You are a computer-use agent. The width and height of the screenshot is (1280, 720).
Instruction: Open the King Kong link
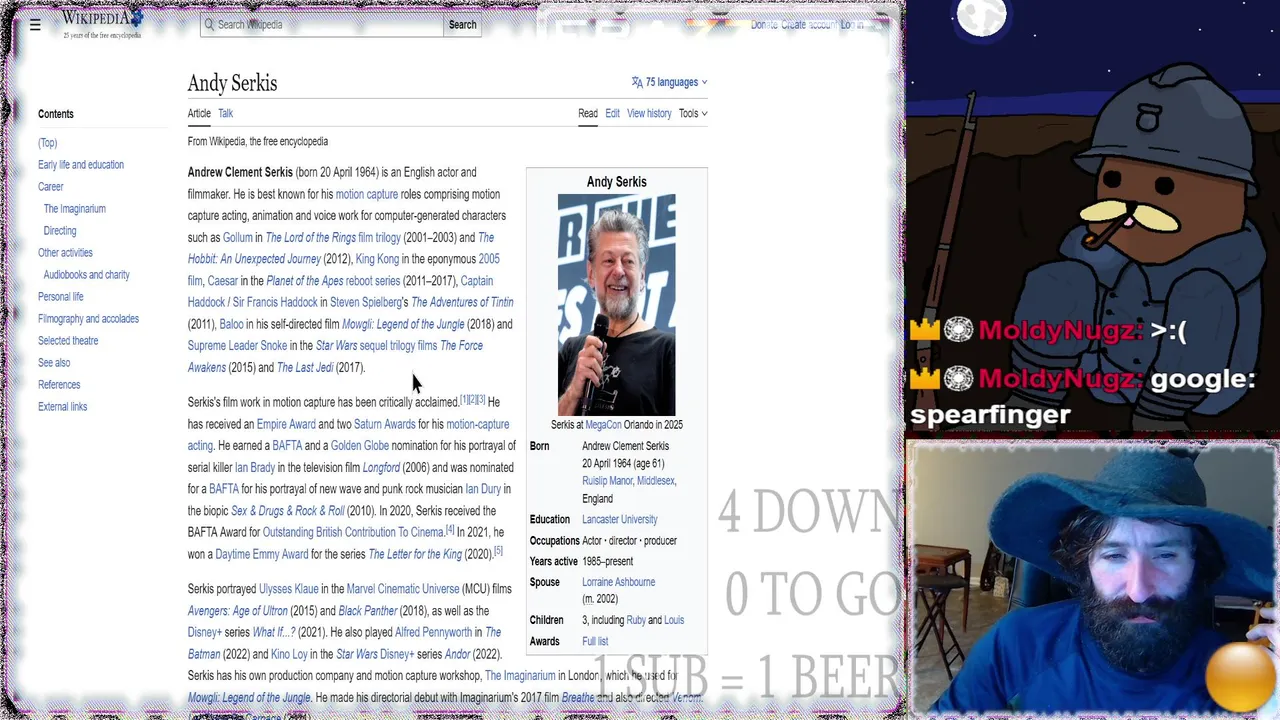377,259
